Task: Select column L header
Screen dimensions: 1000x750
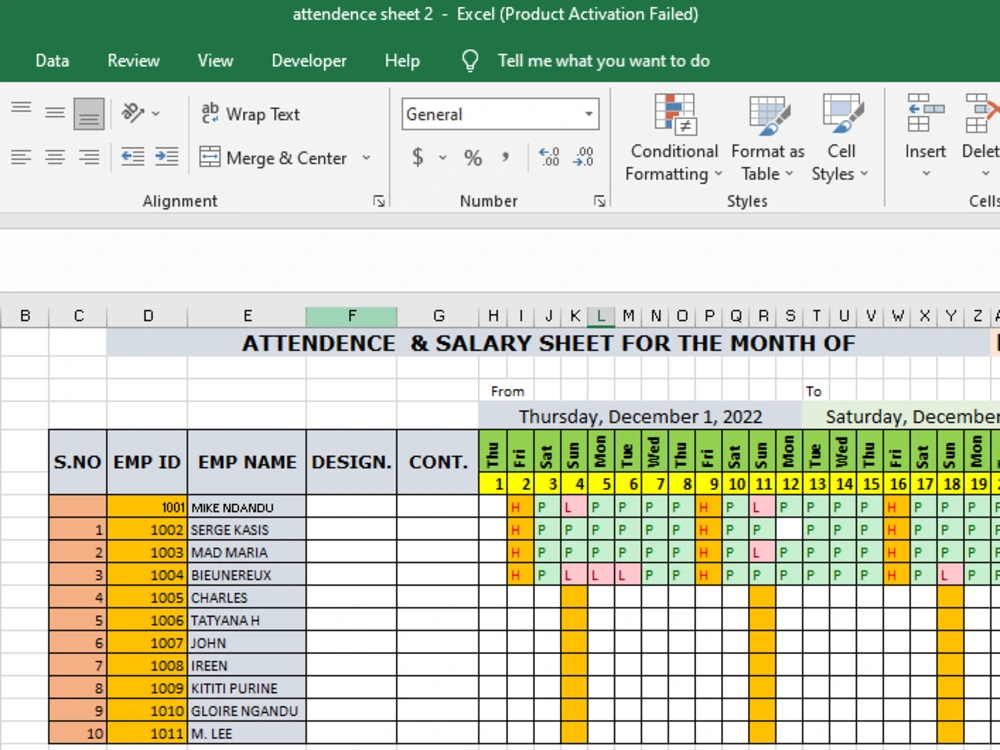Action: point(601,316)
